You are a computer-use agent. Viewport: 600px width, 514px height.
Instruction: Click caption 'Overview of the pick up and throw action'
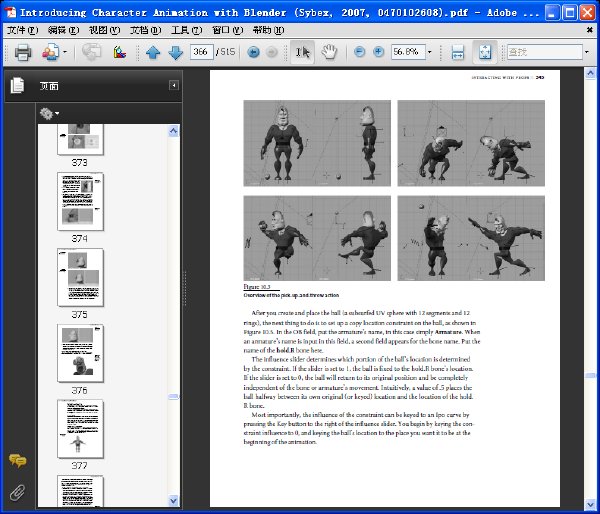[291, 295]
